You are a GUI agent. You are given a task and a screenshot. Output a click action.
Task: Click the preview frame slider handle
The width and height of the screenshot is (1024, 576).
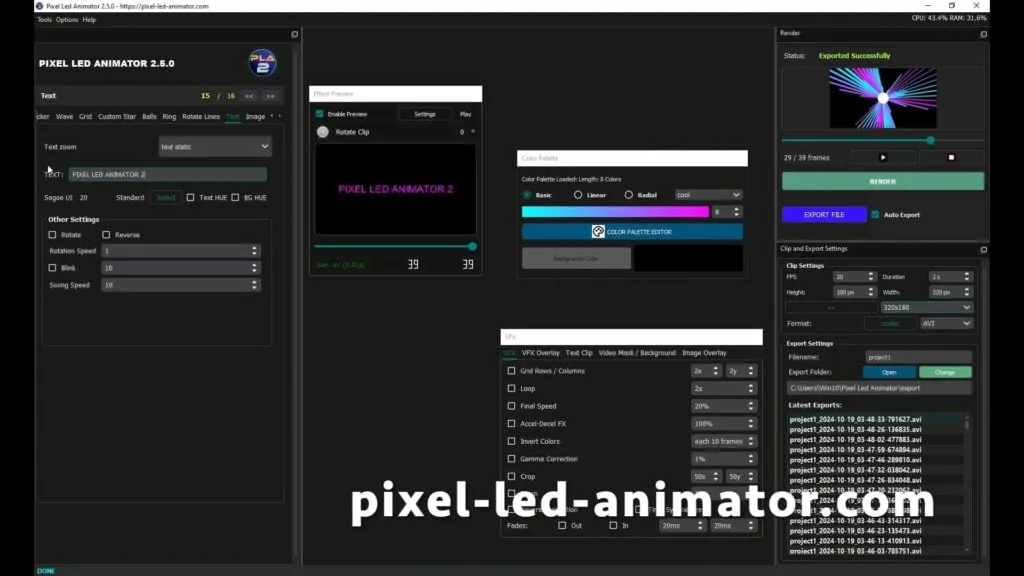point(472,247)
